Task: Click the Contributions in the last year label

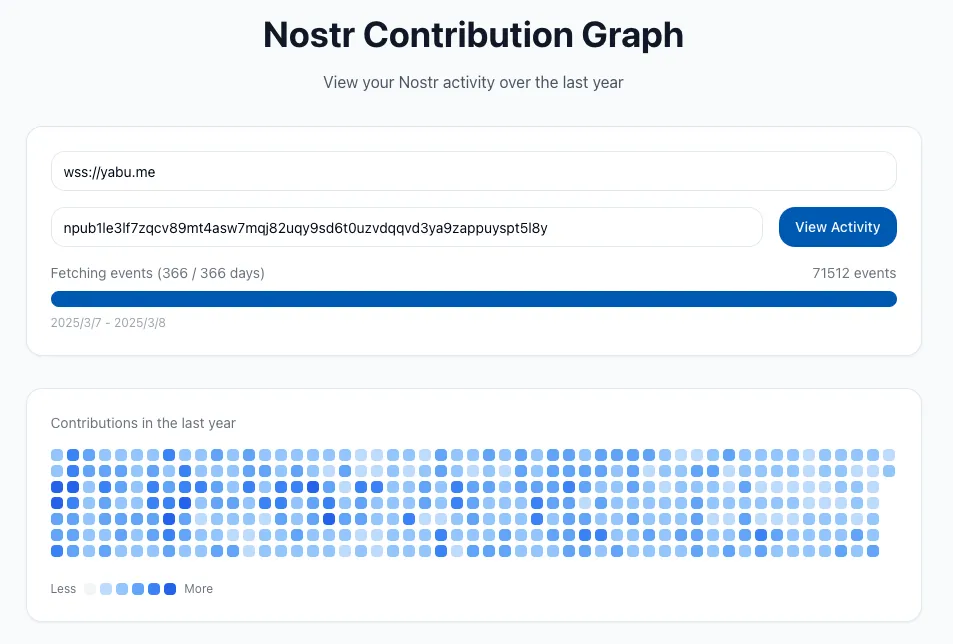Action: [x=143, y=423]
